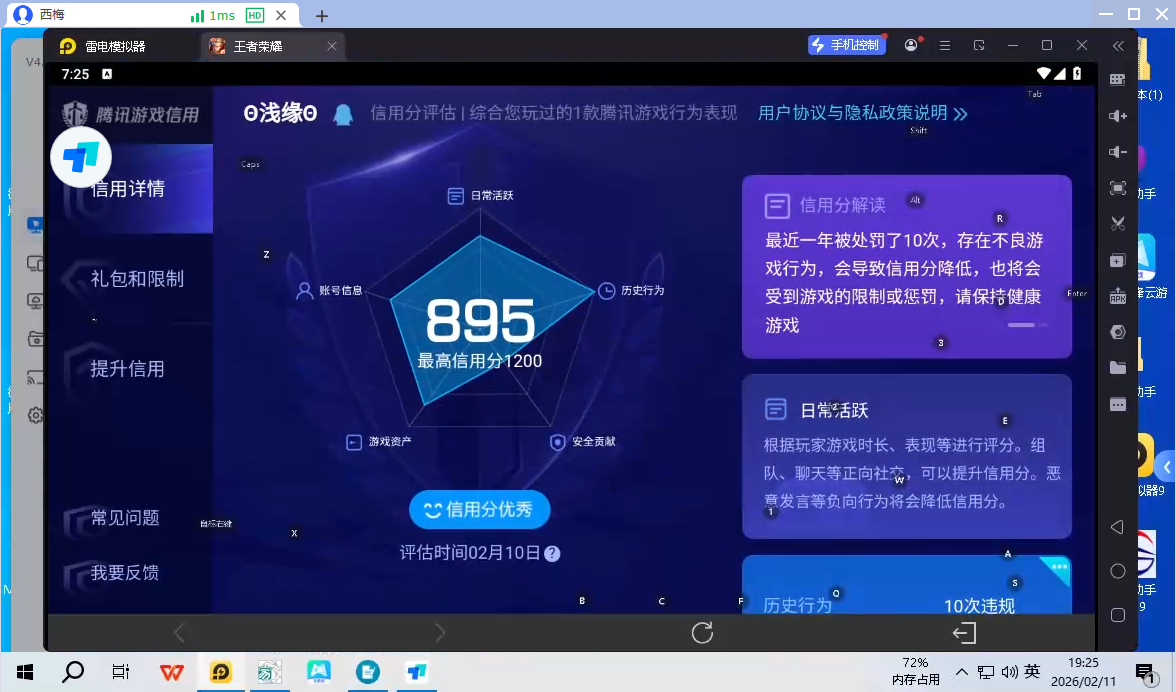The height and width of the screenshot is (692, 1176).
Task: Click the operation recorder icon in the sidebar
Action: pyautogui.click(x=1118, y=331)
